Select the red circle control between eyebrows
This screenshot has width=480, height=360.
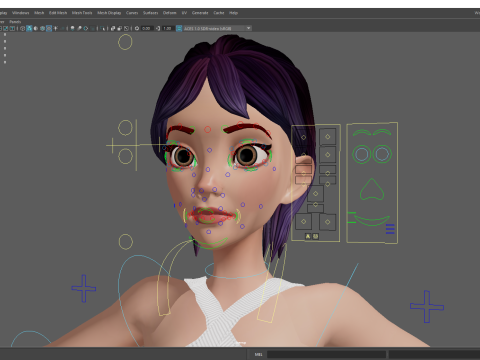(208, 129)
